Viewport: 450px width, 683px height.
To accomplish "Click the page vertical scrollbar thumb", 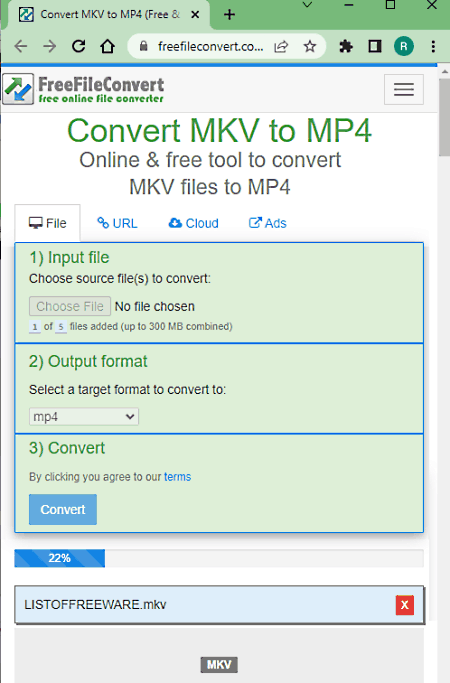I will tap(444, 117).
